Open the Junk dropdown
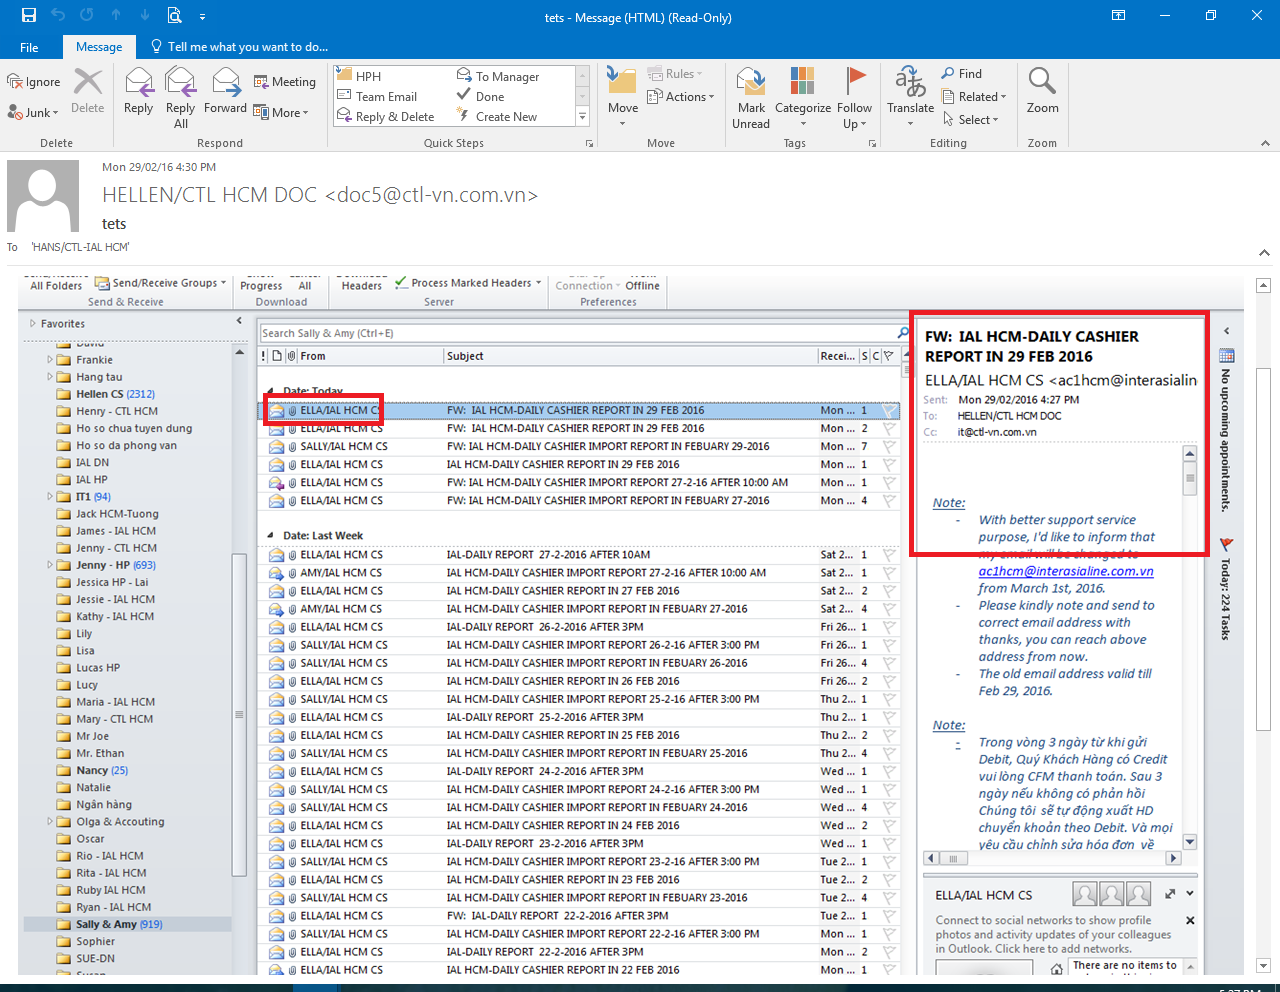This screenshot has height=992, width=1280. pyautogui.click(x=33, y=113)
